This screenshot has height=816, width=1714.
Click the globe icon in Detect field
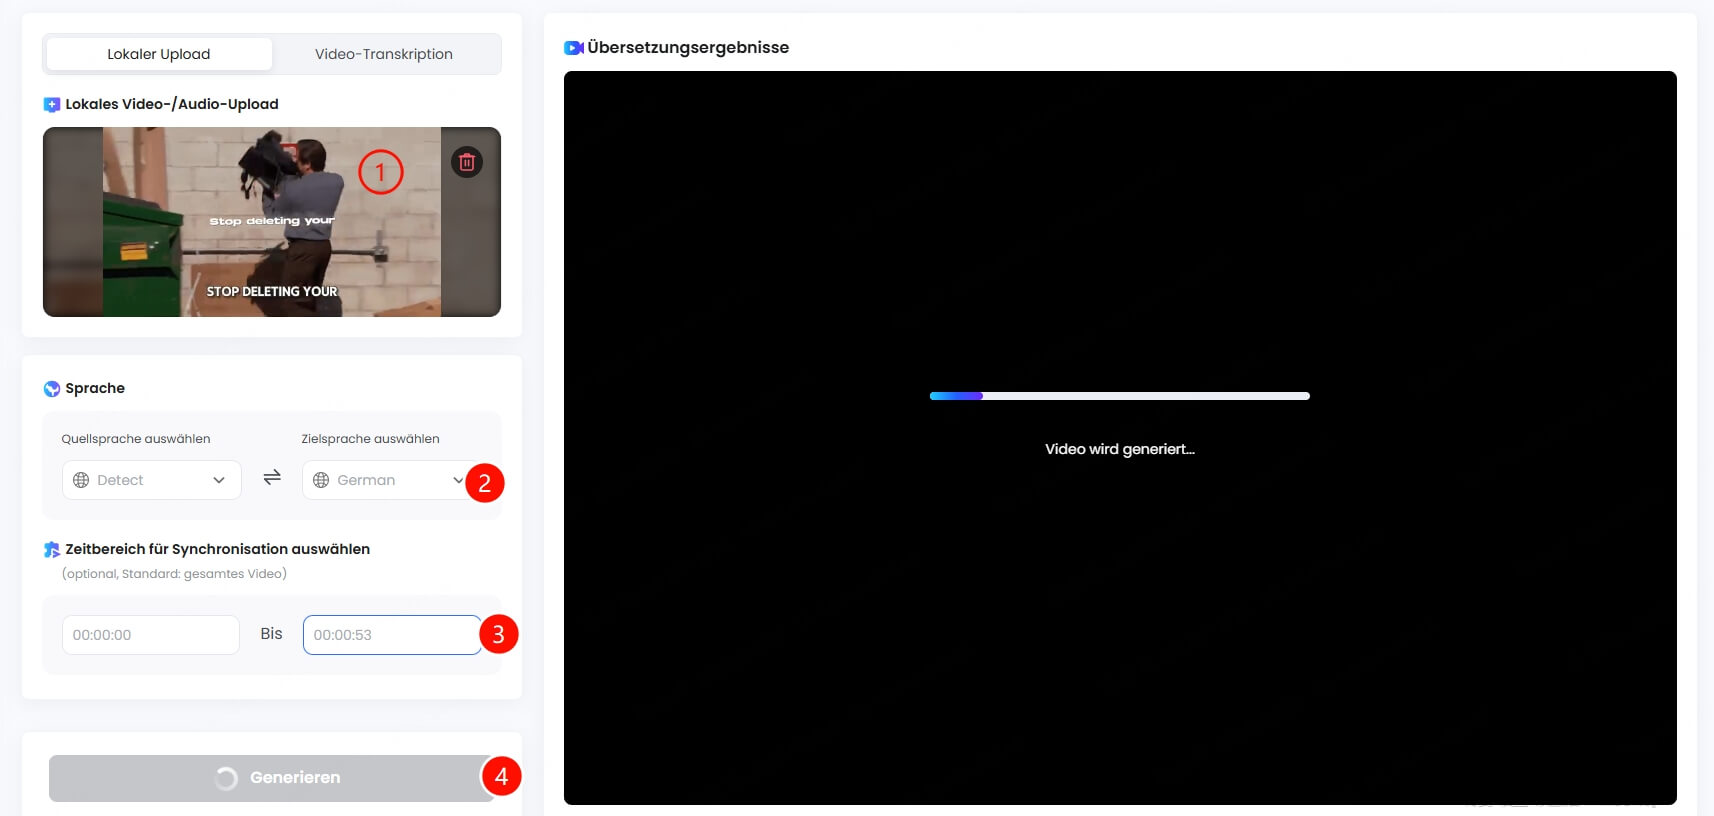pos(81,480)
